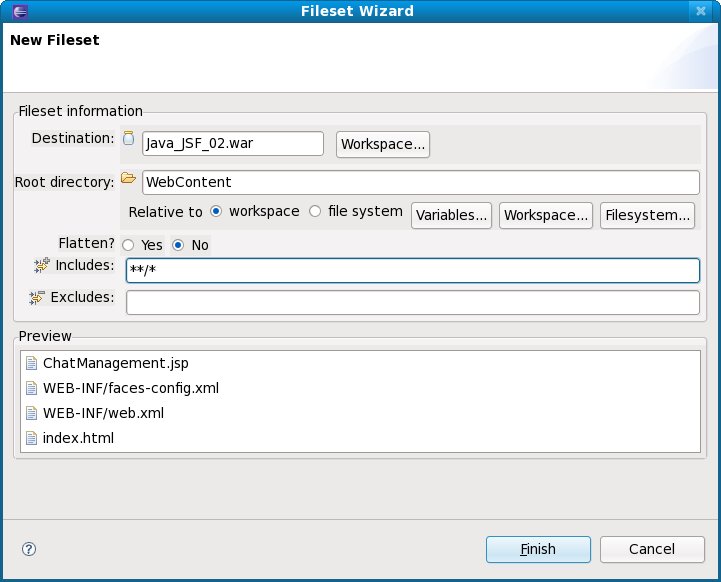
Task: Click the Includes pattern icon
Action: pos(41,265)
